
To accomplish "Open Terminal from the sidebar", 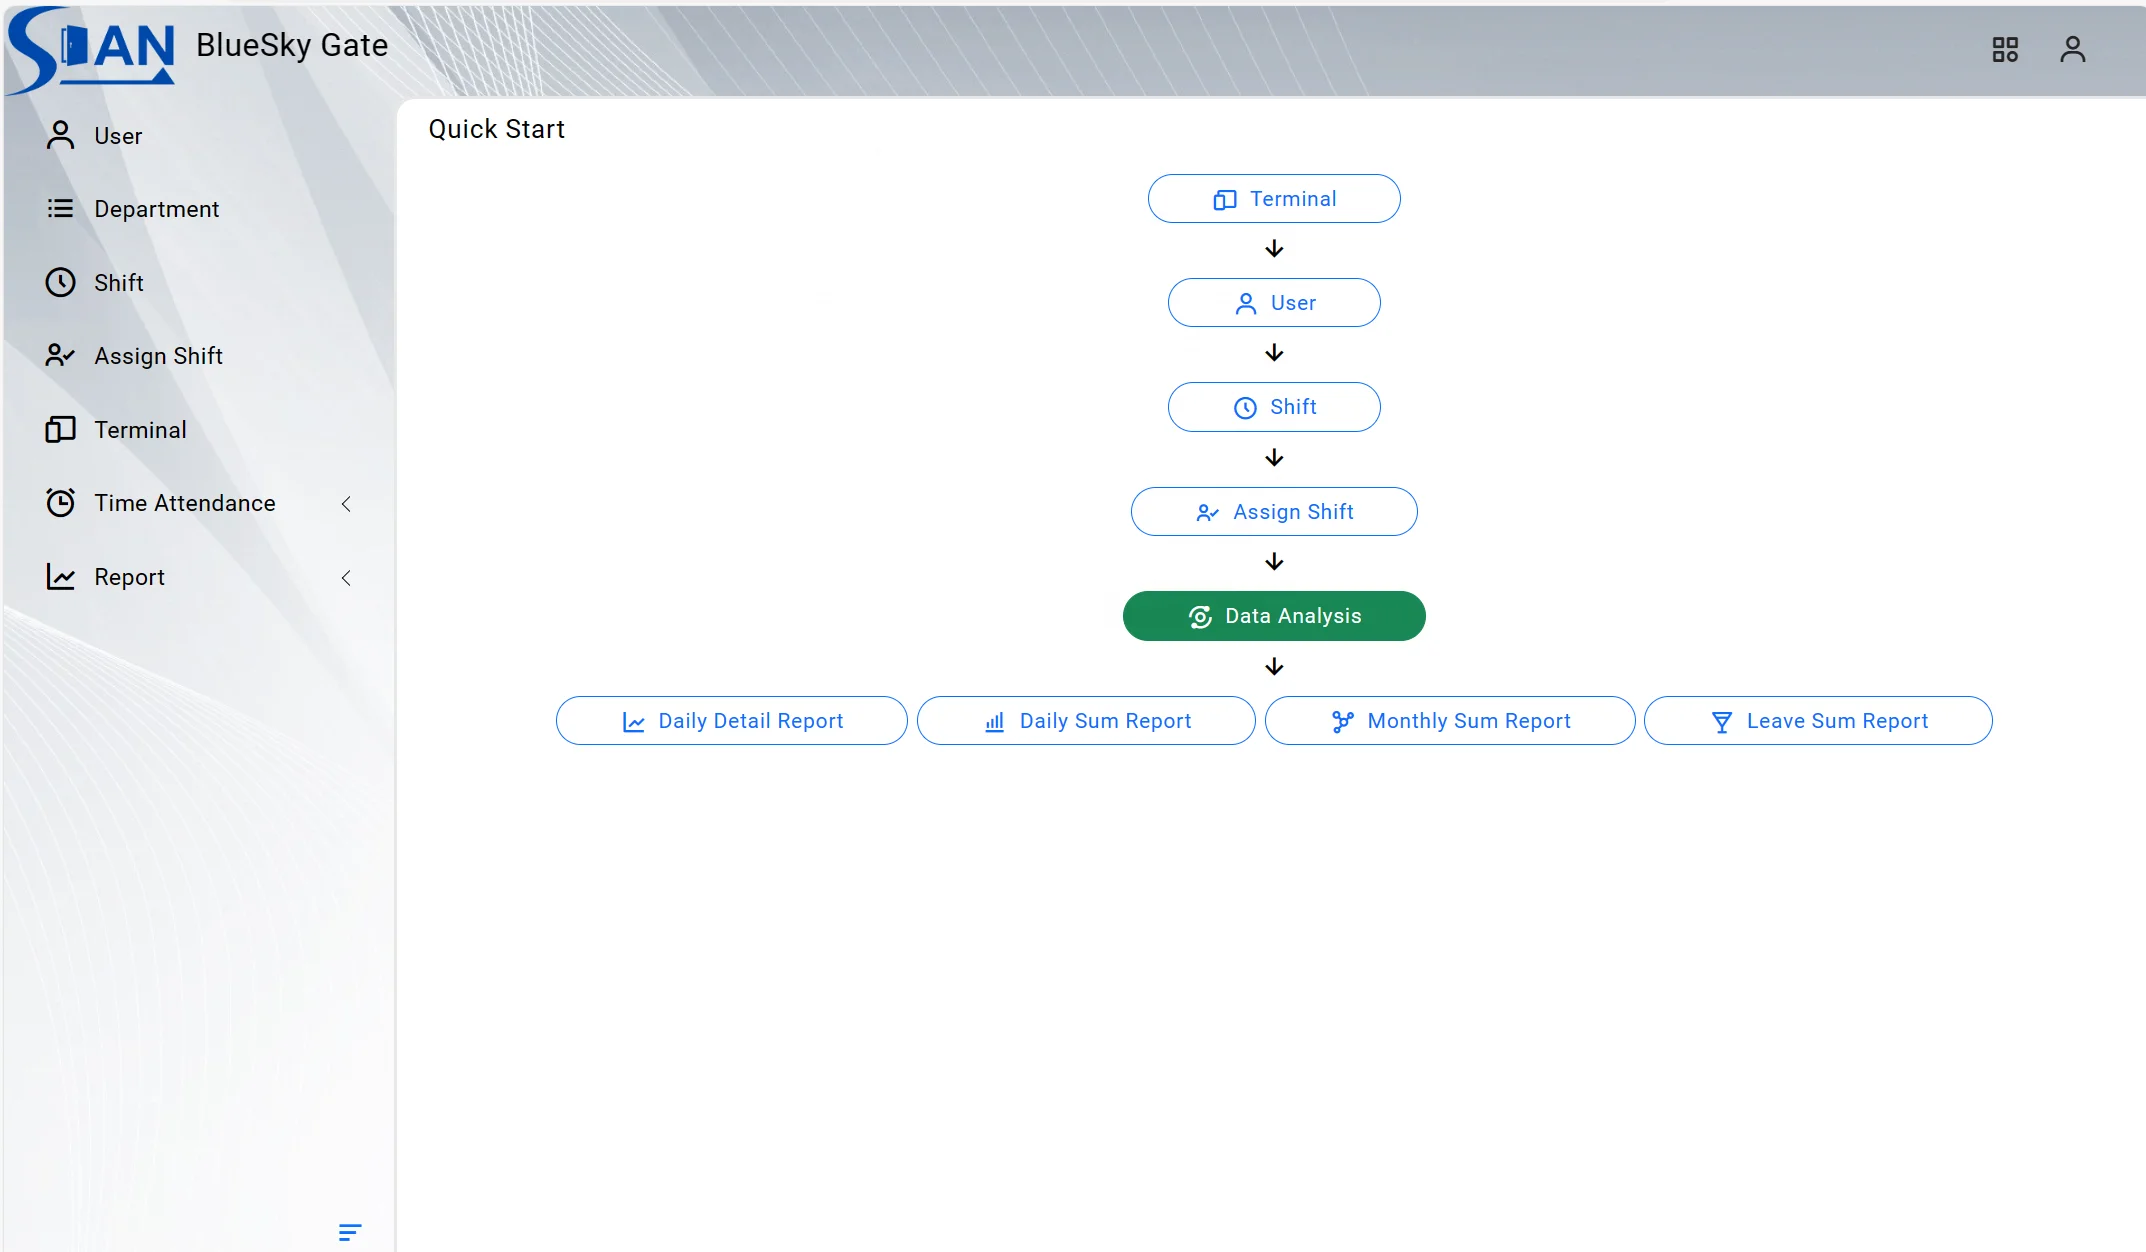I will [x=140, y=429].
